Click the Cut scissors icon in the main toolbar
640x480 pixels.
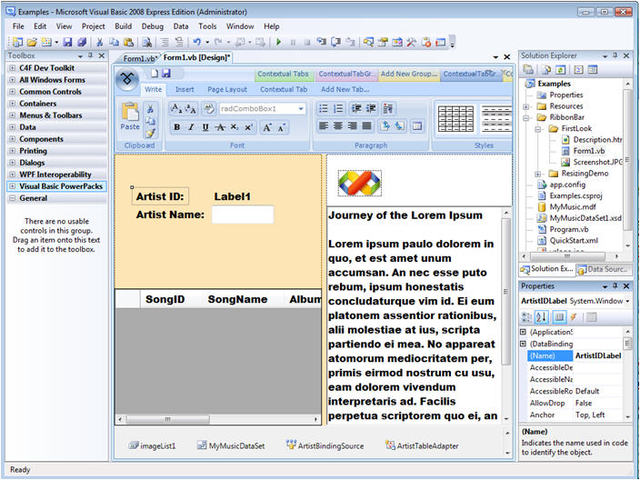pos(99,42)
